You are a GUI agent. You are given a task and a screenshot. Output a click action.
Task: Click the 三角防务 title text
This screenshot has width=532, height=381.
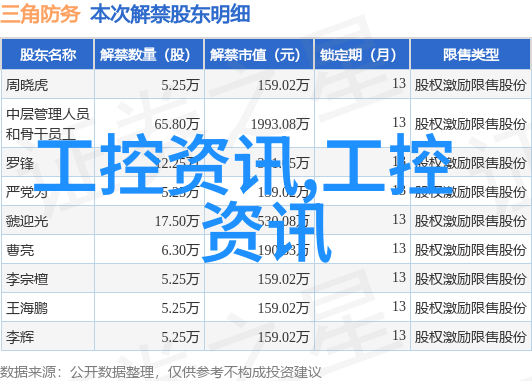pos(40,14)
